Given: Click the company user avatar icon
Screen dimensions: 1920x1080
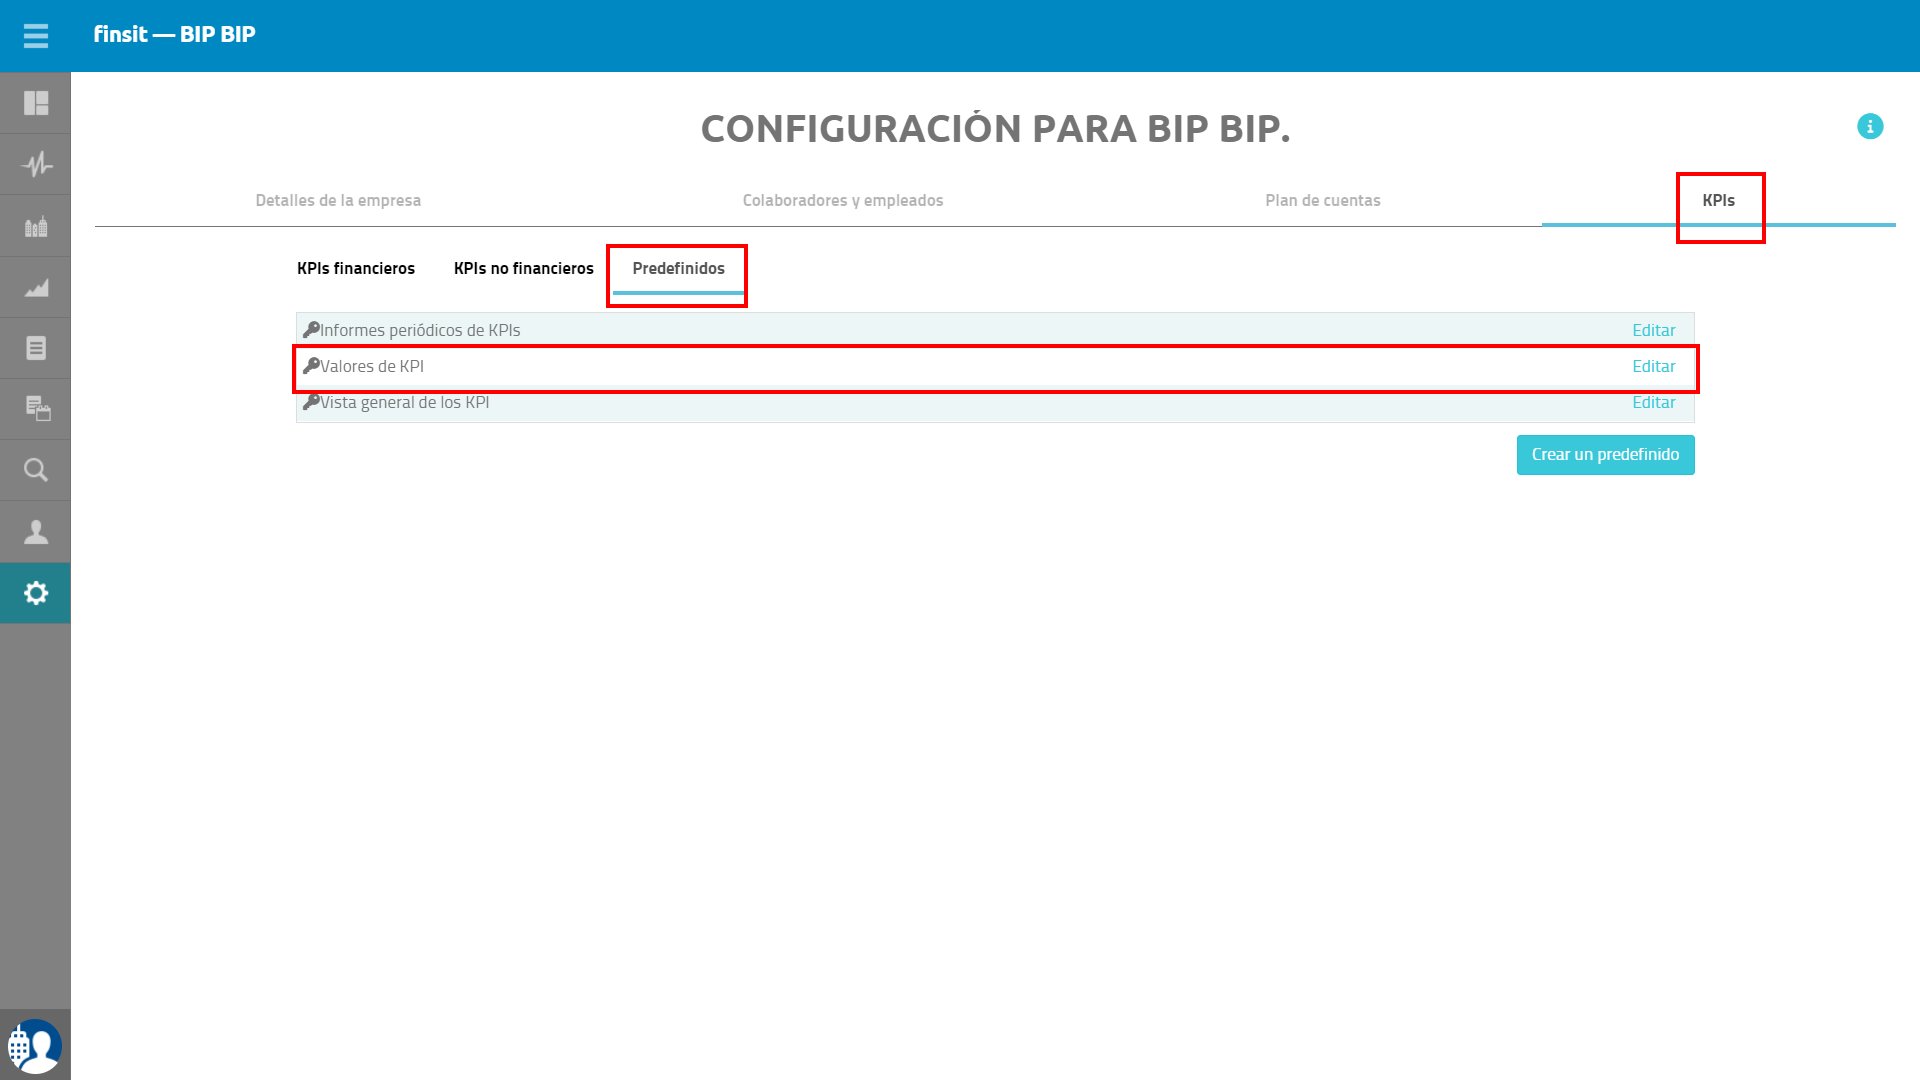Looking at the screenshot, I should click(35, 1046).
